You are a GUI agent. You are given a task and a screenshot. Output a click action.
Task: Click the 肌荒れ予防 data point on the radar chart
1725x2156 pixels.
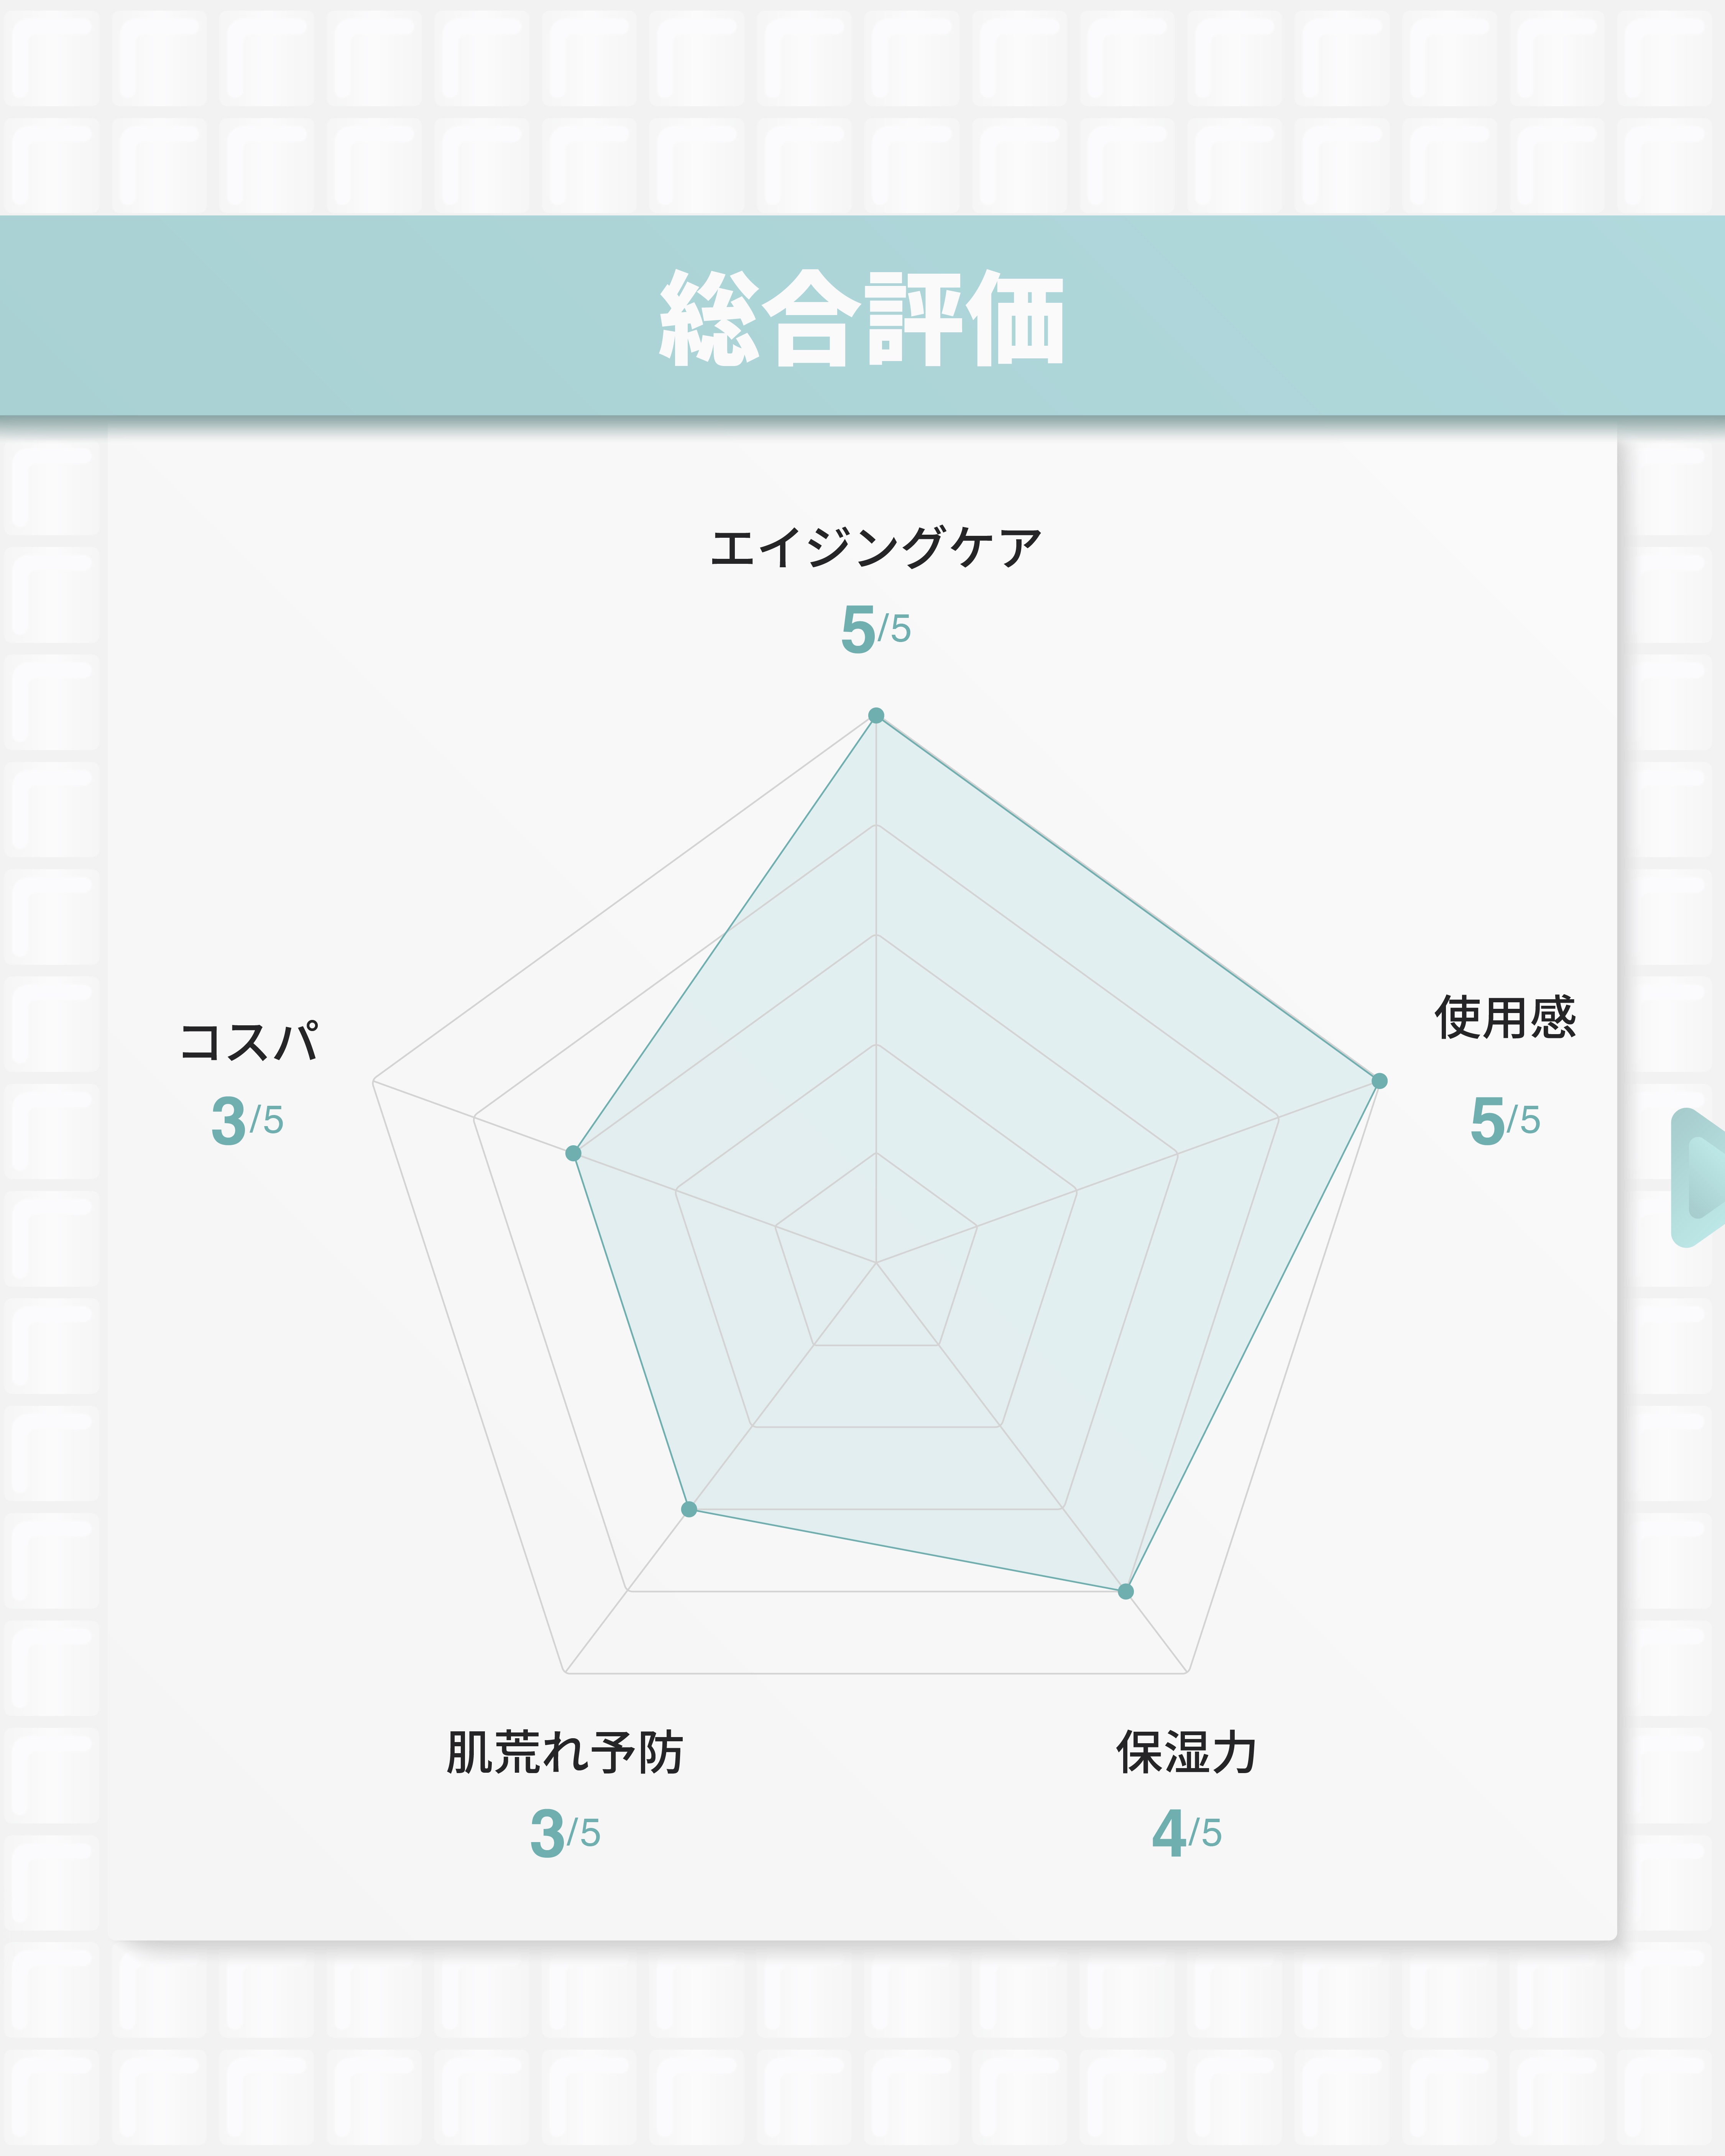[689, 1509]
